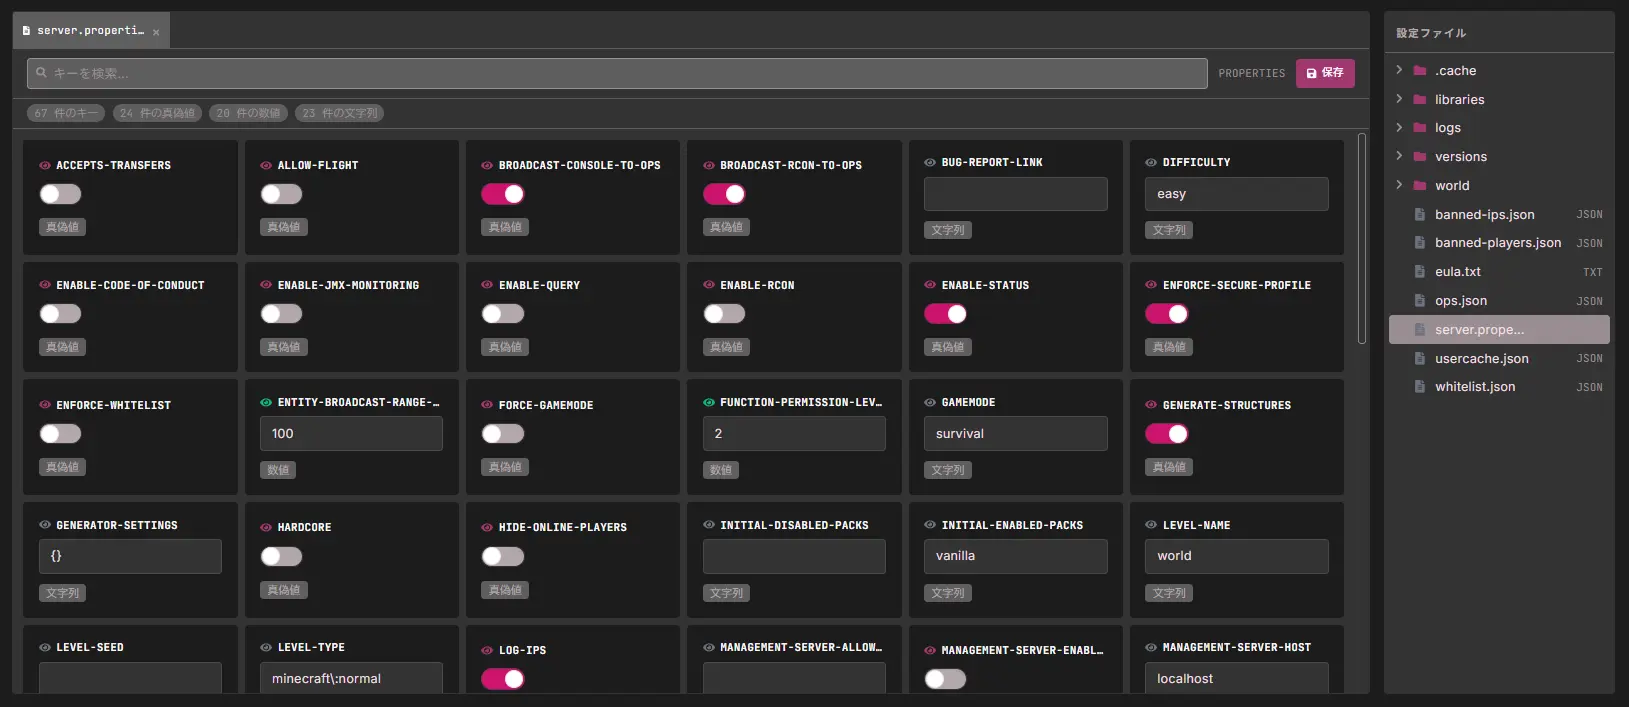Viewport: 1629px width, 707px height.
Task: Click the green eye icon for ENTITY-BROADCAST-RANGE
Action: pos(266,402)
